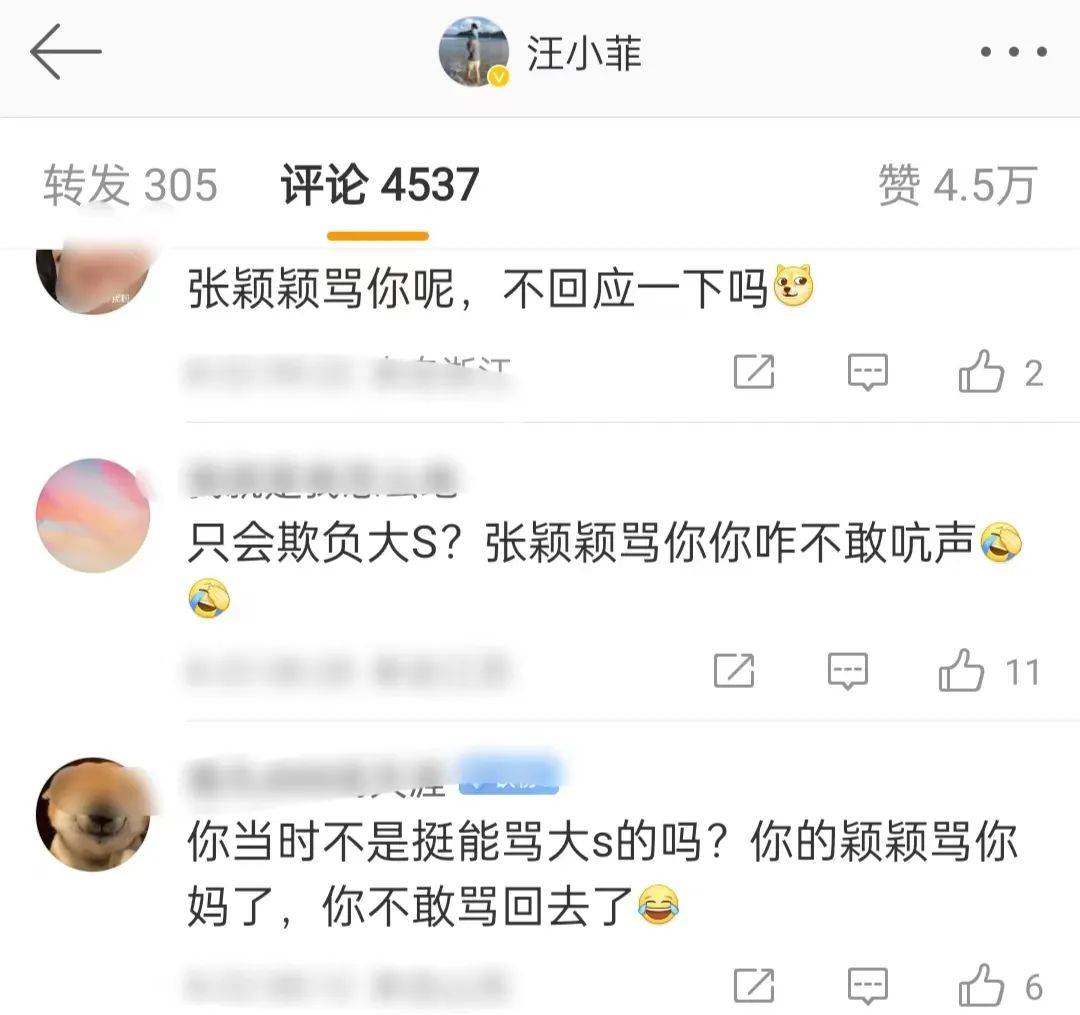Like the comment with 11 likes
Viewport: 1080px width, 1015px height.
[x=988, y=671]
